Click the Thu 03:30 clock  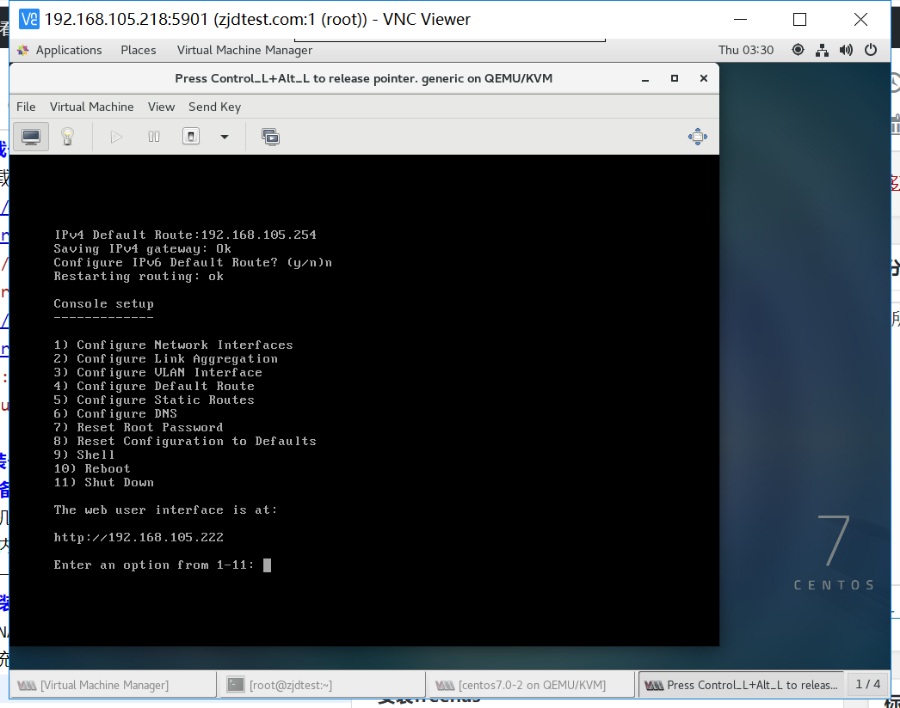click(746, 50)
